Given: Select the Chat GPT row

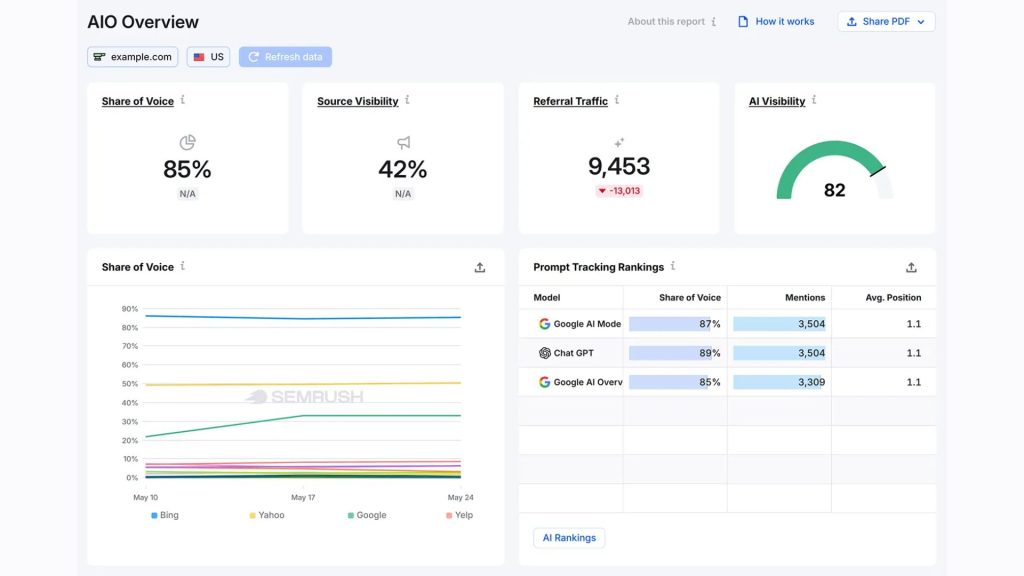Looking at the screenshot, I should pos(728,353).
